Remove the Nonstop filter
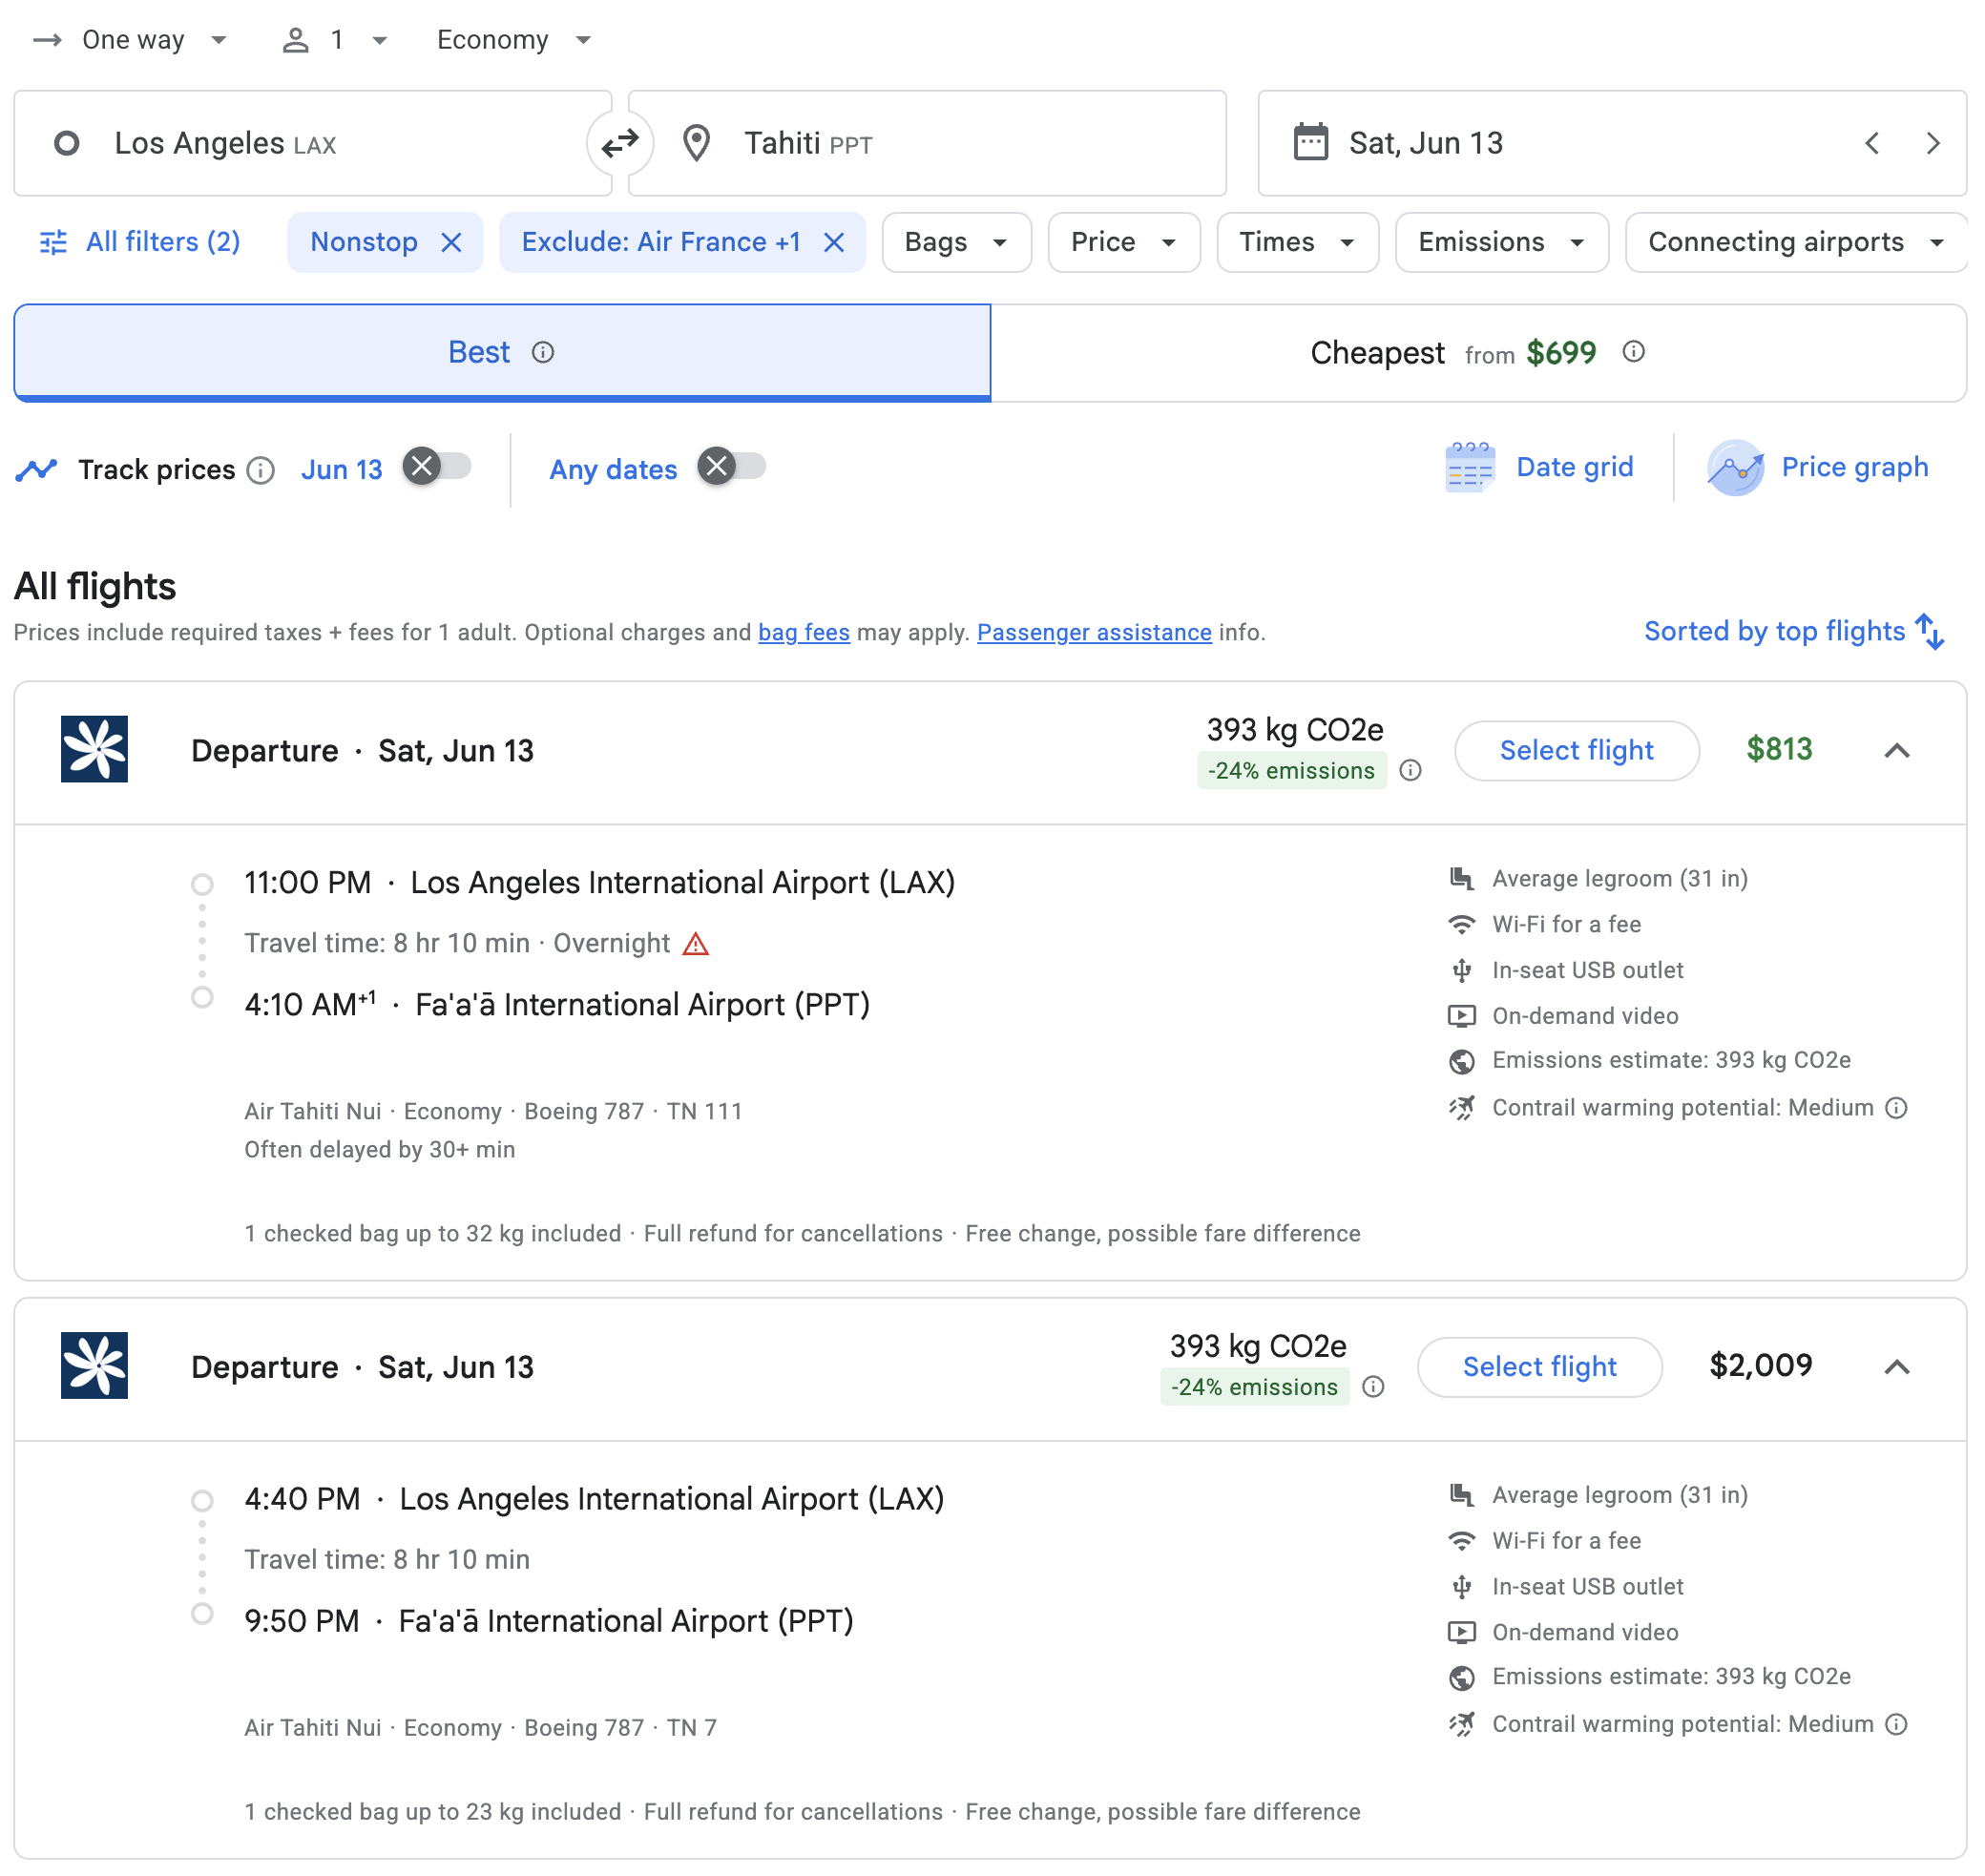Screen dimensions: 1985x1876 [451, 242]
